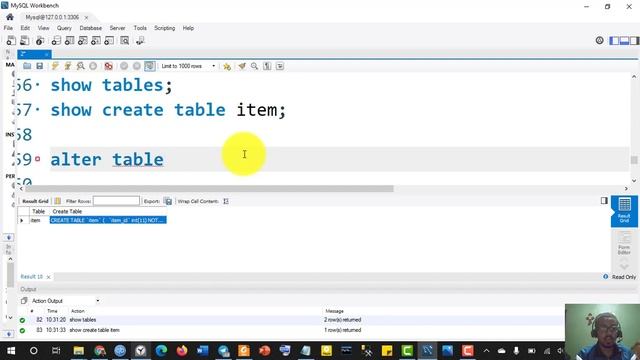This screenshot has height=360, width=640.
Task: Click Filter Rows input field
Action: click(116, 201)
